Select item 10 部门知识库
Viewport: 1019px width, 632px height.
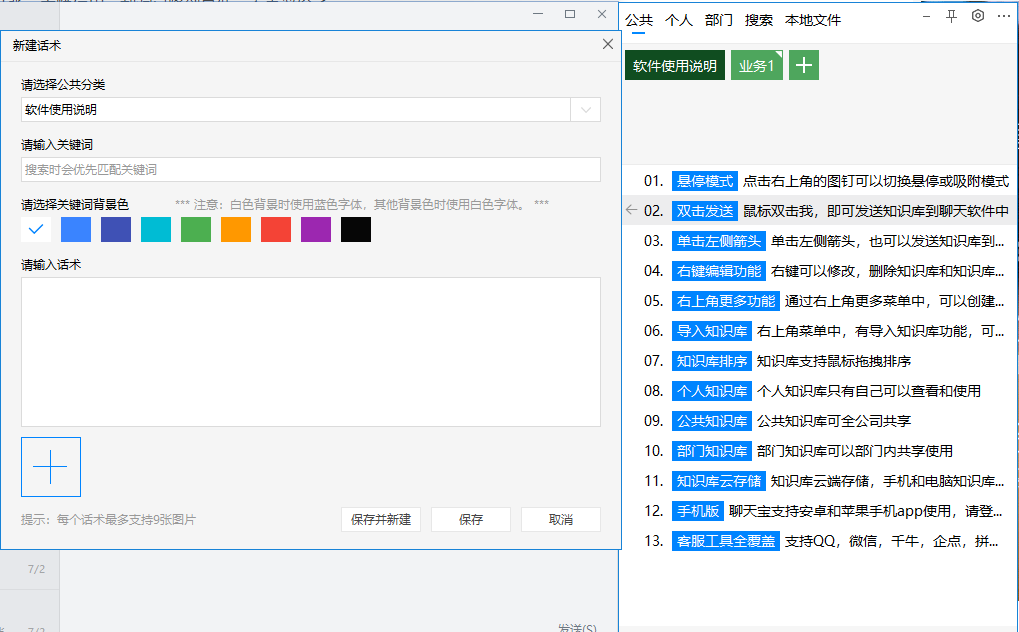pyautogui.click(x=819, y=451)
